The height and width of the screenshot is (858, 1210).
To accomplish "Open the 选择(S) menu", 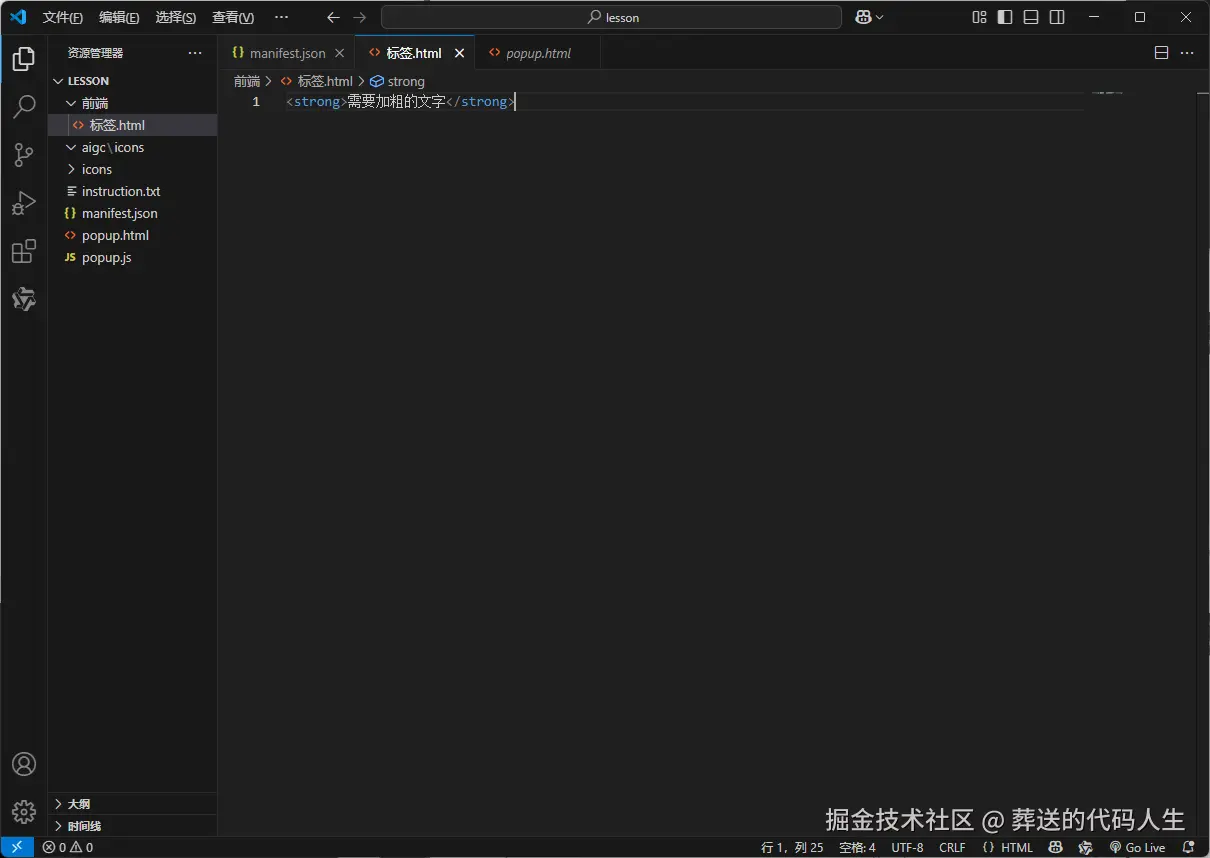I will [x=176, y=17].
